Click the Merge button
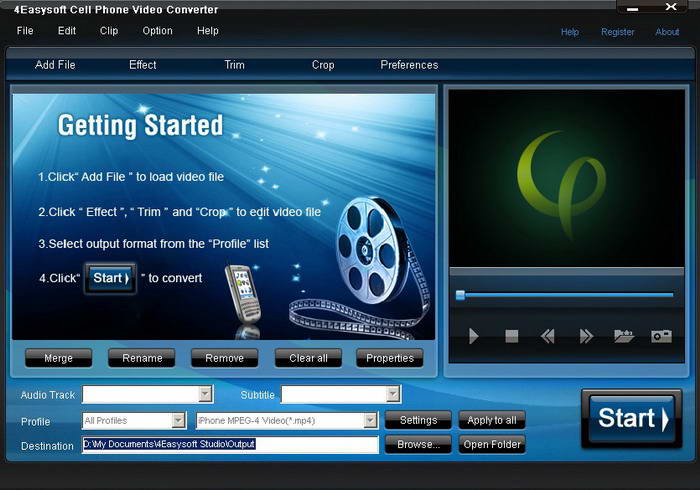 (58, 358)
